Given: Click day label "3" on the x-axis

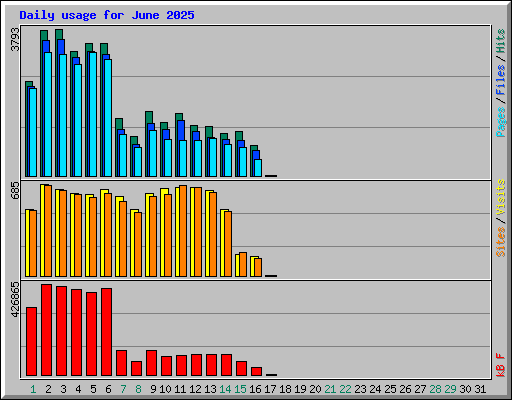Looking at the screenshot, I should coord(63,389).
